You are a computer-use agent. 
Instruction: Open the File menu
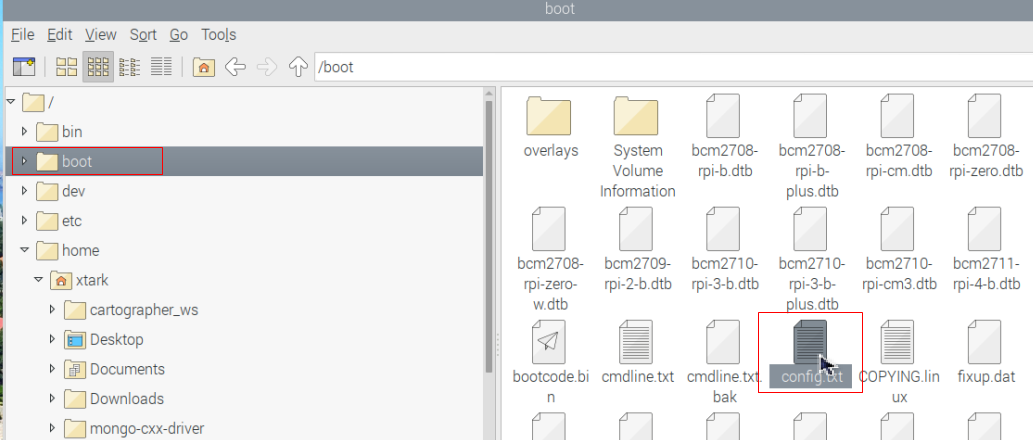[x=22, y=35]
